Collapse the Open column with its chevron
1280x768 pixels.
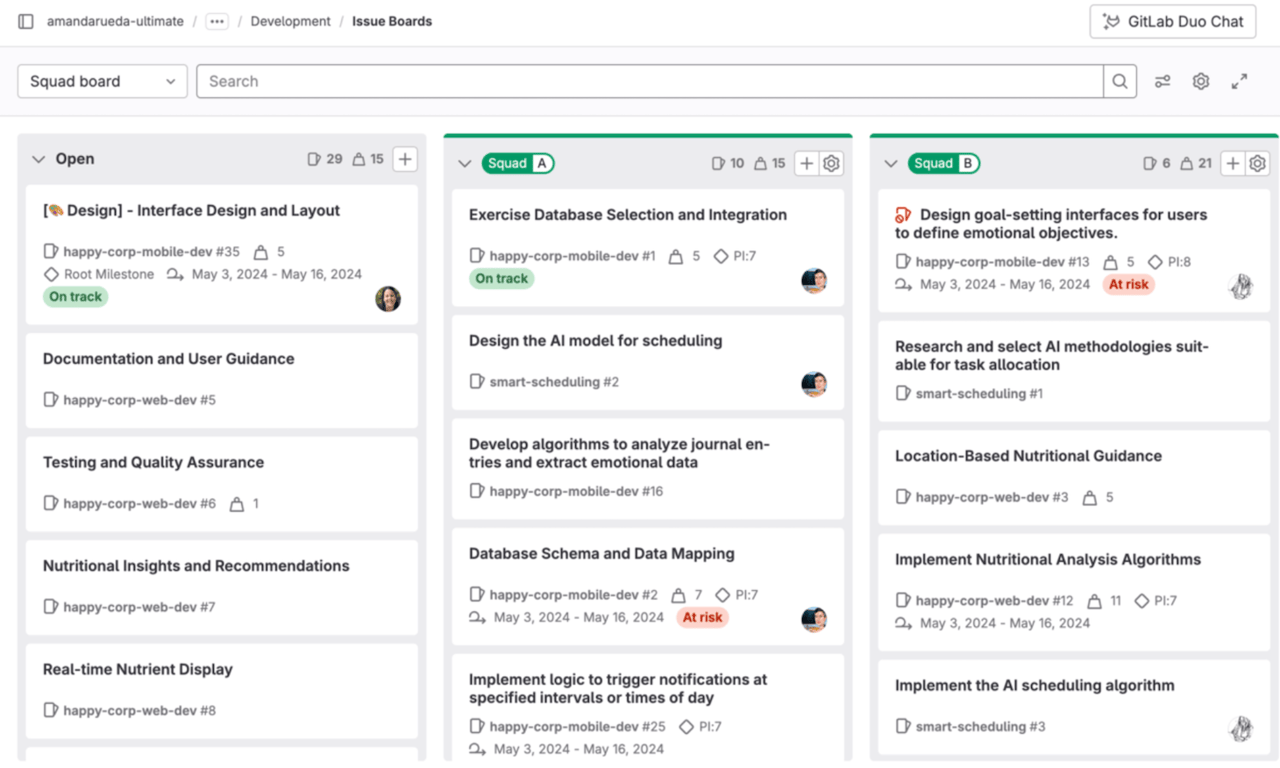click(x=38, y=158)
